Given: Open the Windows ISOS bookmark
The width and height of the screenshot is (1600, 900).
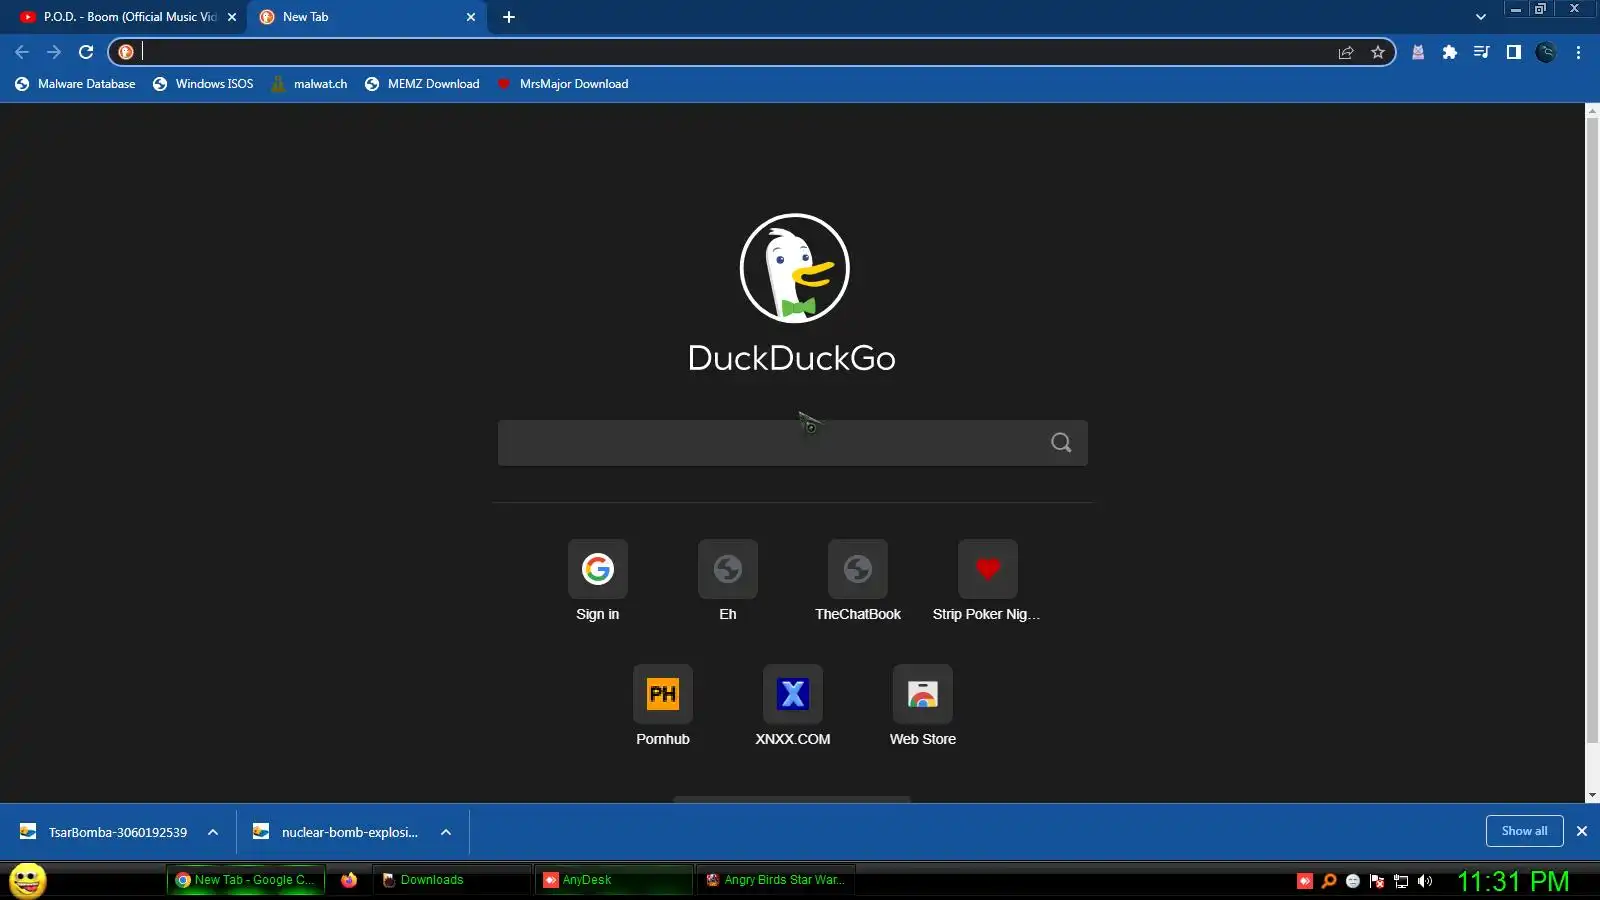Looking at the screenshot, I should pos(203,84).
